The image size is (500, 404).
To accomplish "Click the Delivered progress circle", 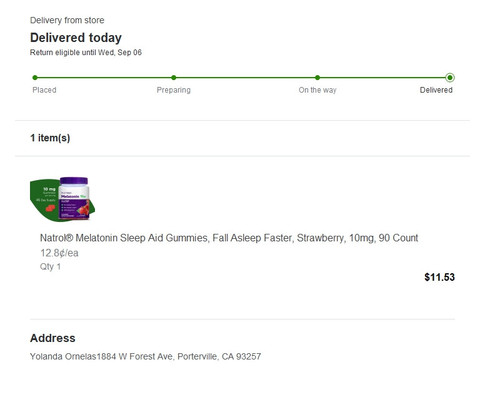I will [450, 78].
